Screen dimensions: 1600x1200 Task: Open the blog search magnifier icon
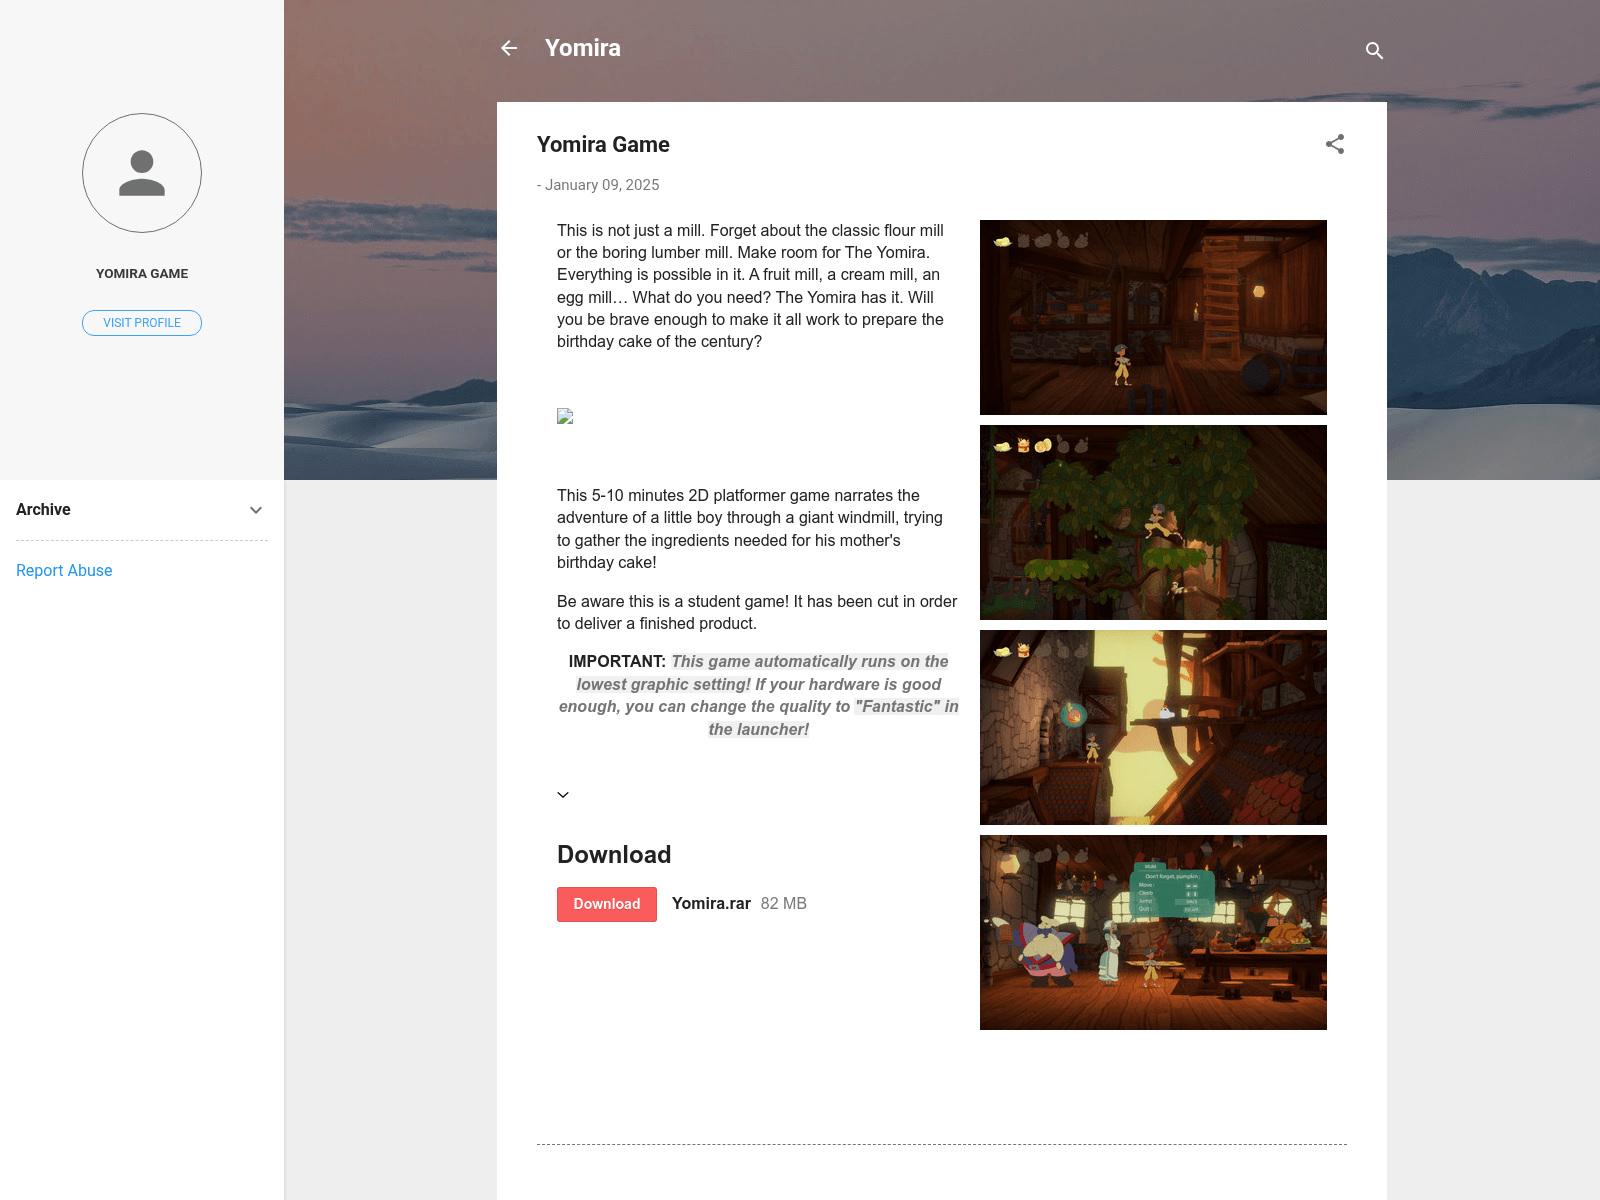1374,50
